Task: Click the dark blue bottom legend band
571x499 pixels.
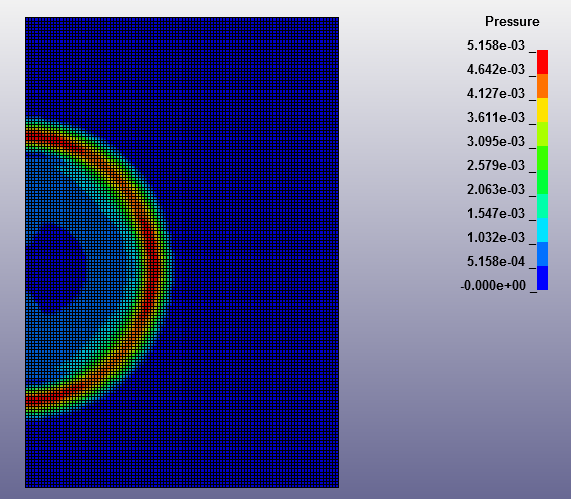Action: [x=543, y=278]
